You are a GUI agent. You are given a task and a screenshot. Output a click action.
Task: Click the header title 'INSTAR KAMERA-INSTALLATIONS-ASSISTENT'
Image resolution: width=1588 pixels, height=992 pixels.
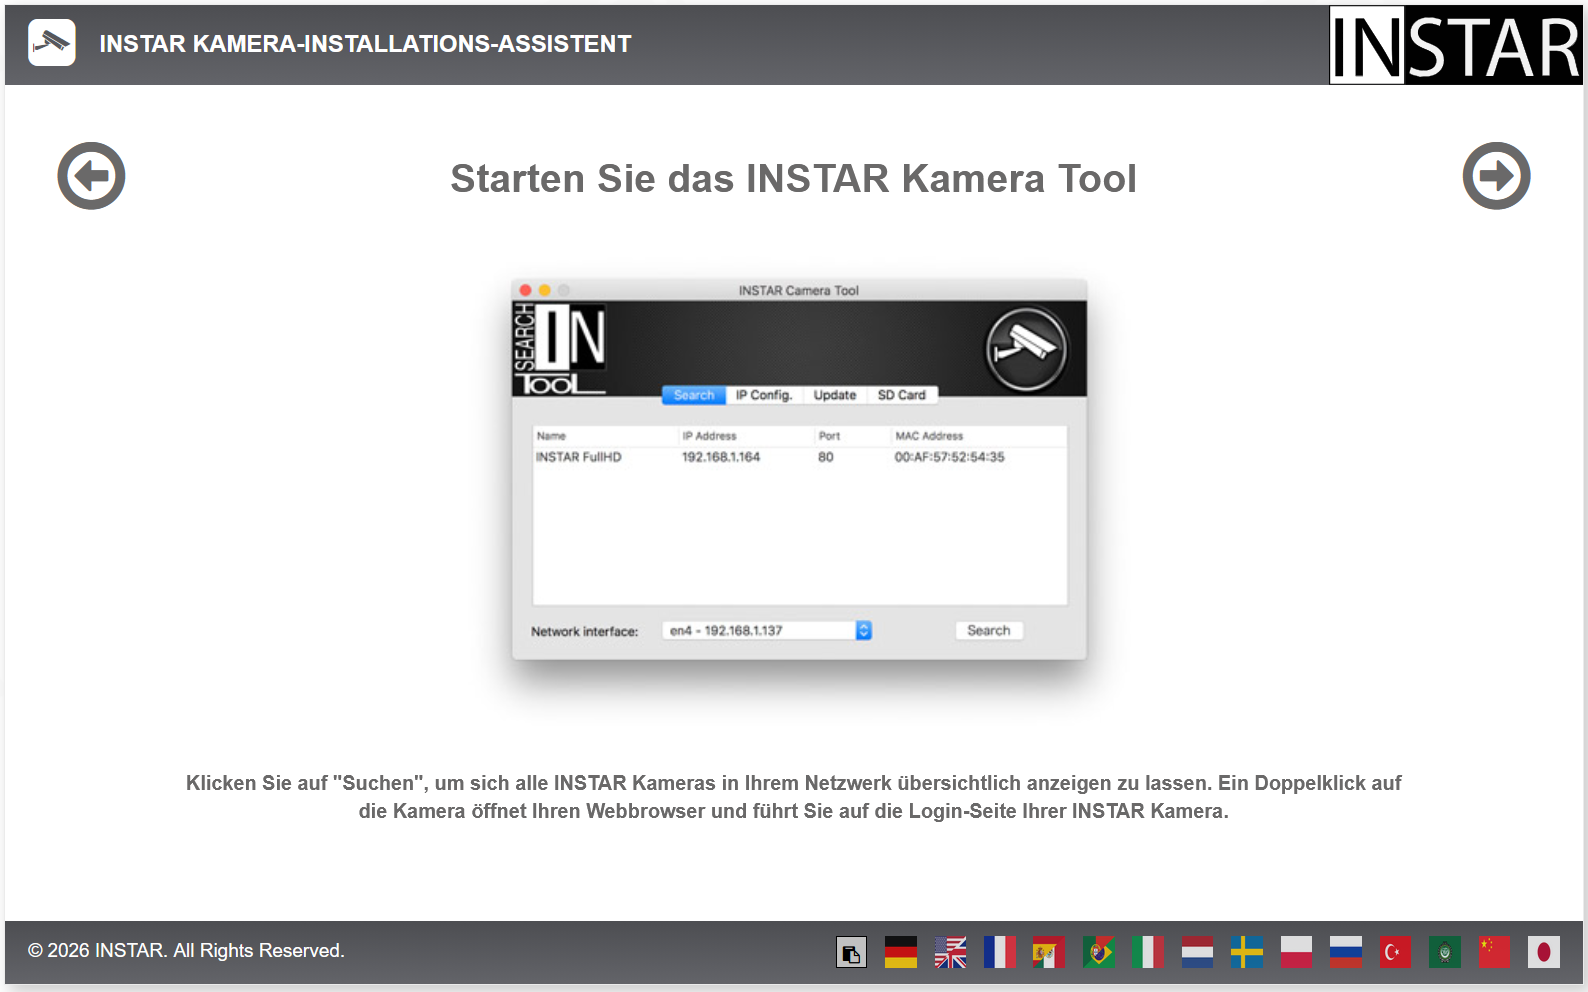(366, 44)
